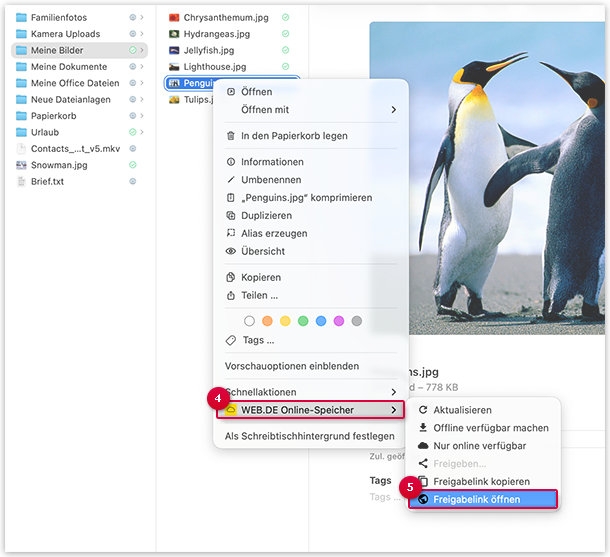Click the penguins preview image
The image size is (610, 557).
pos(507,178)
